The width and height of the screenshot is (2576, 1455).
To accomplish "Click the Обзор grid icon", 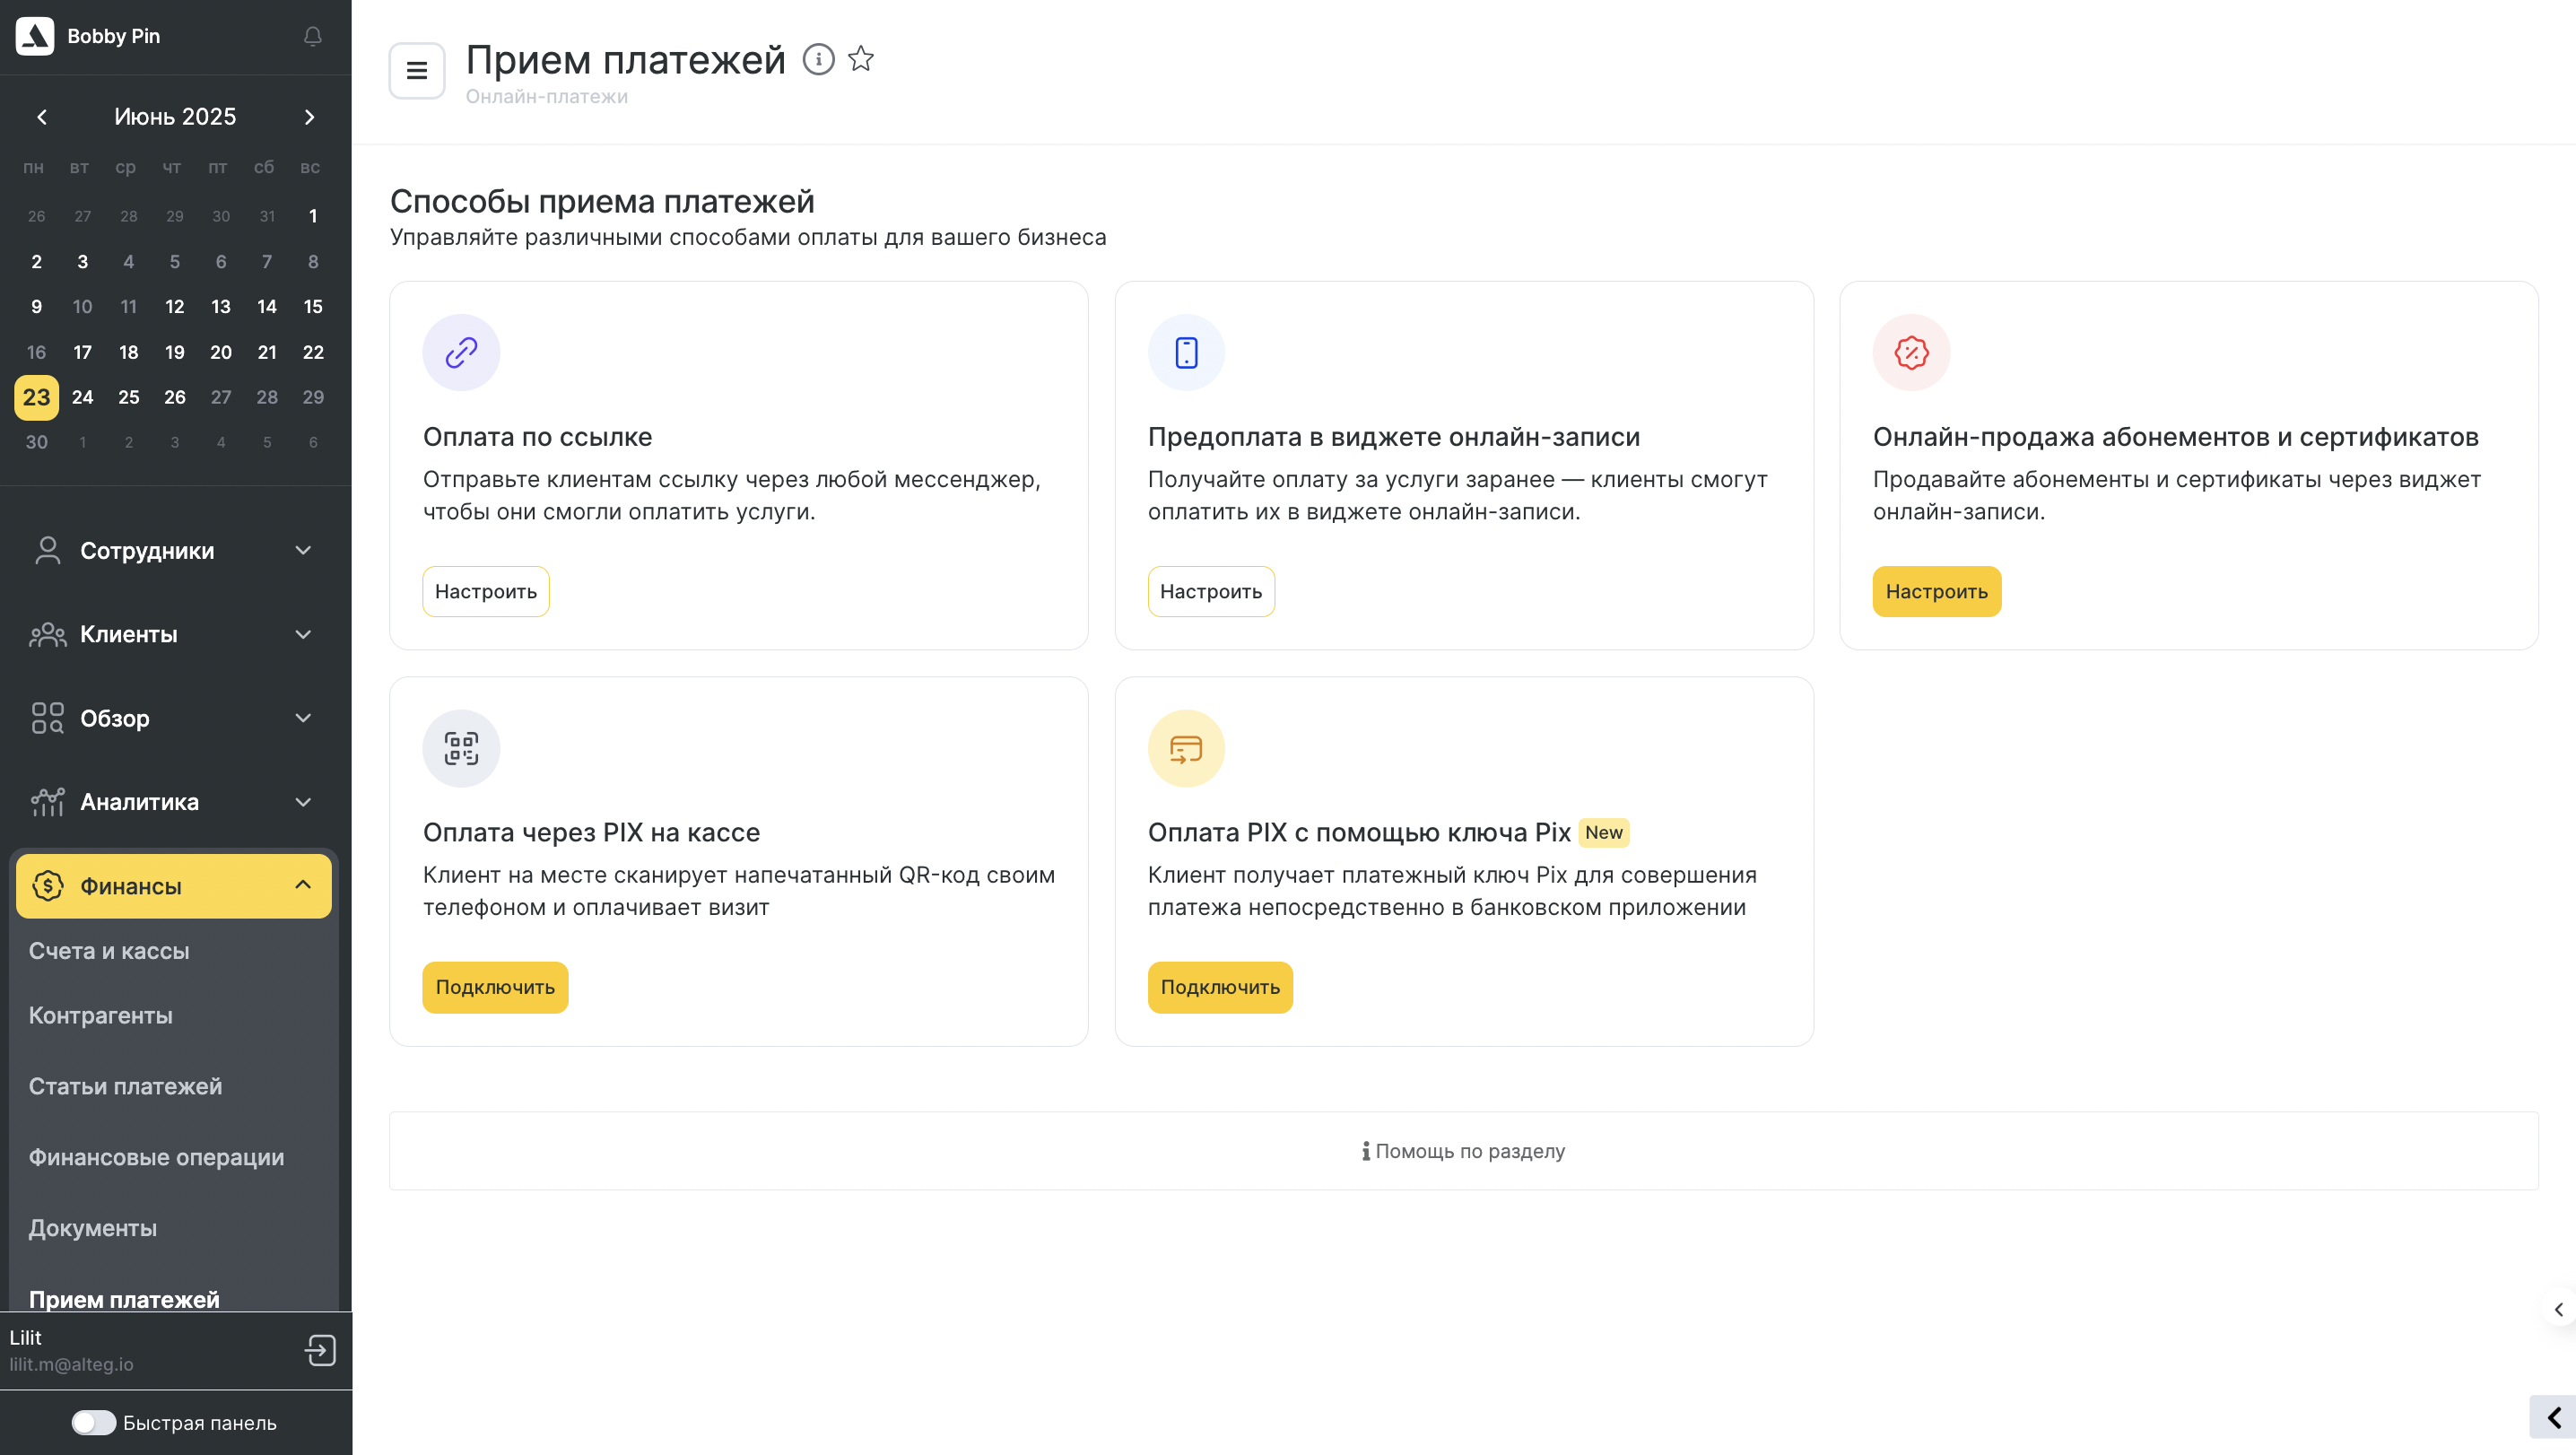I will click(x=47, y=718).
